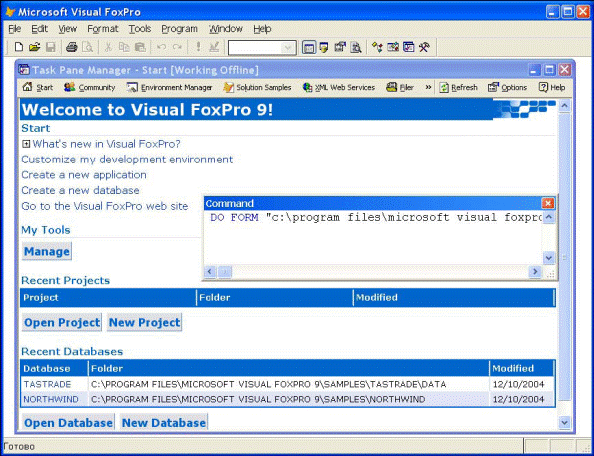Open the Solution Samples pane
Viewport: 594px width, 456px height.
pos(257,87)
